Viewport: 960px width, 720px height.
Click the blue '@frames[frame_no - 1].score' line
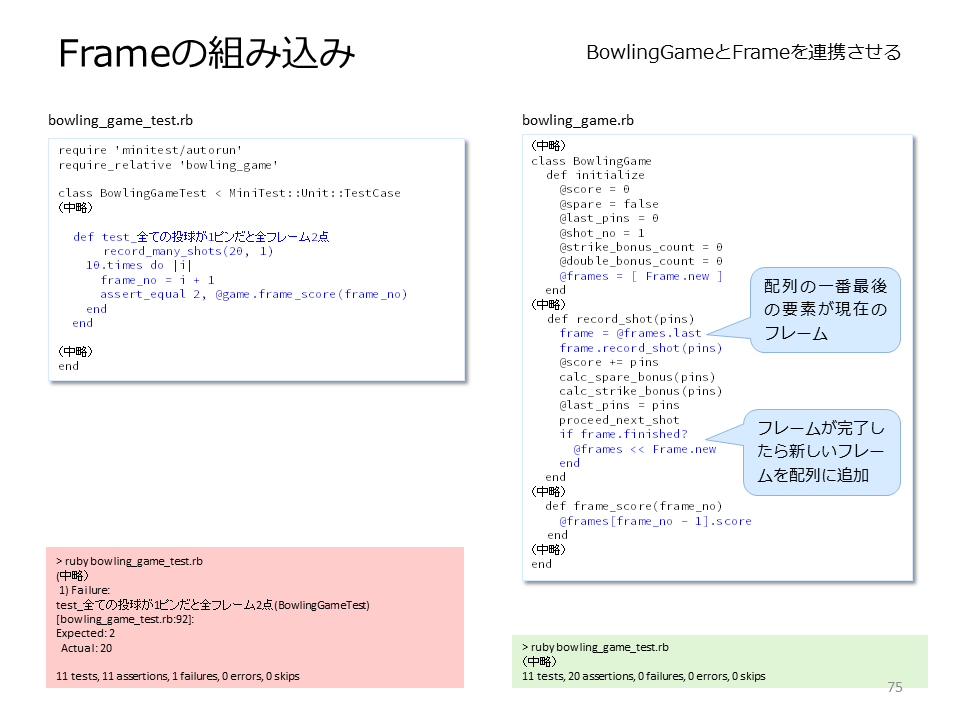coord(655,521)
